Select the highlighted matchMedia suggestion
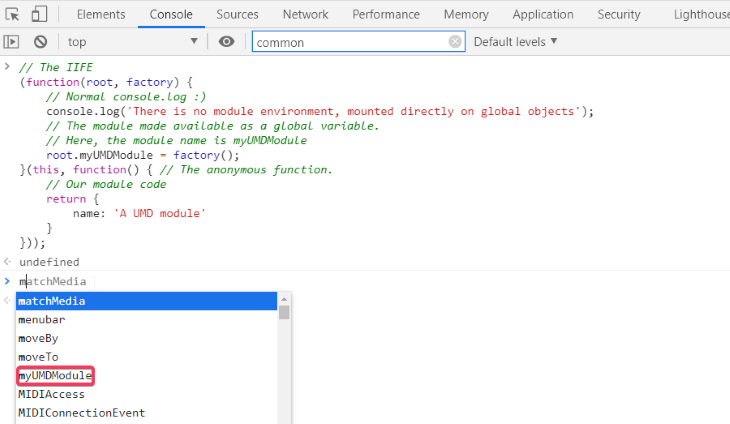The image size is (730, 424). [52, 301]
